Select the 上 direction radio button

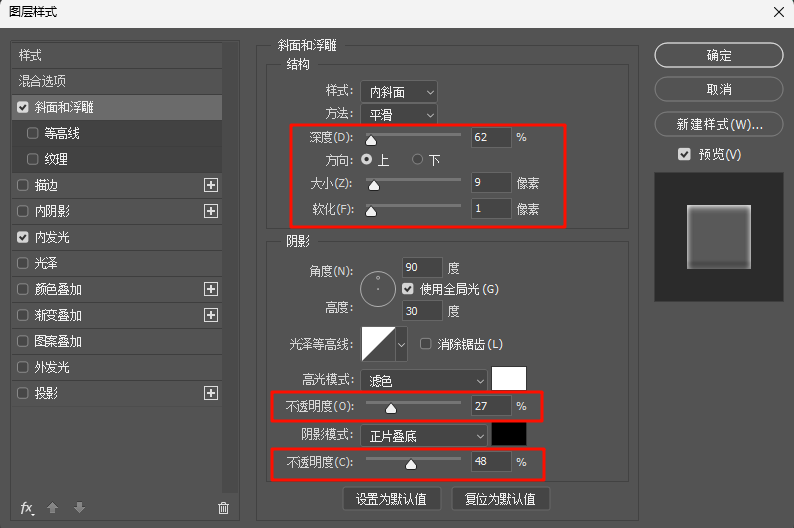tap(366, 159)
